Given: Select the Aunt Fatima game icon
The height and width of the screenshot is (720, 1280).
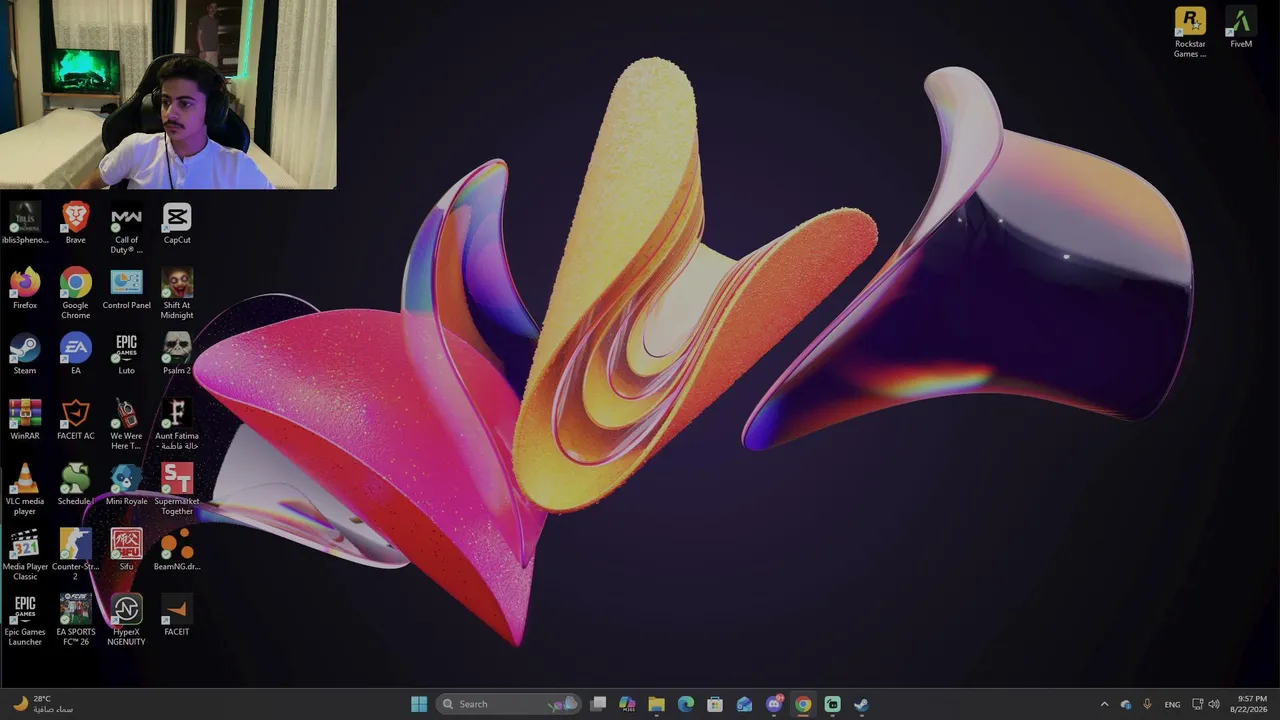Looking at the screenshot, I should (x=177, y=425).
